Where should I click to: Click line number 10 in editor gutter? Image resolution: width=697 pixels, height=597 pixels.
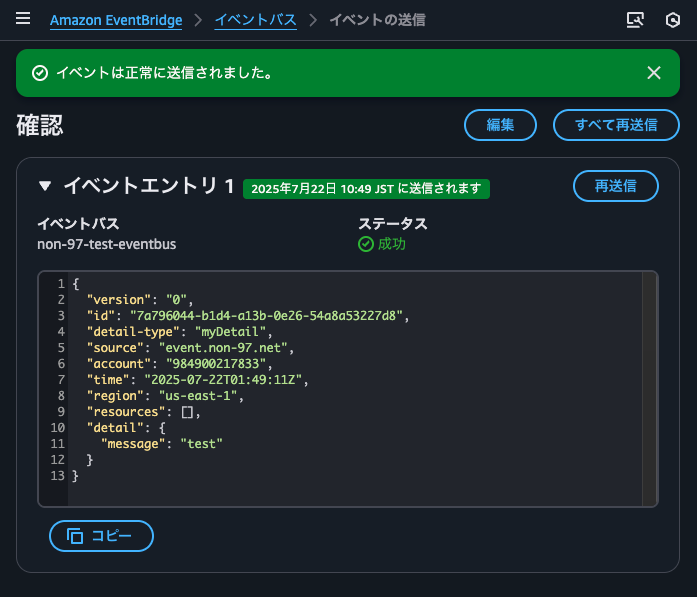tap(57, 428)
